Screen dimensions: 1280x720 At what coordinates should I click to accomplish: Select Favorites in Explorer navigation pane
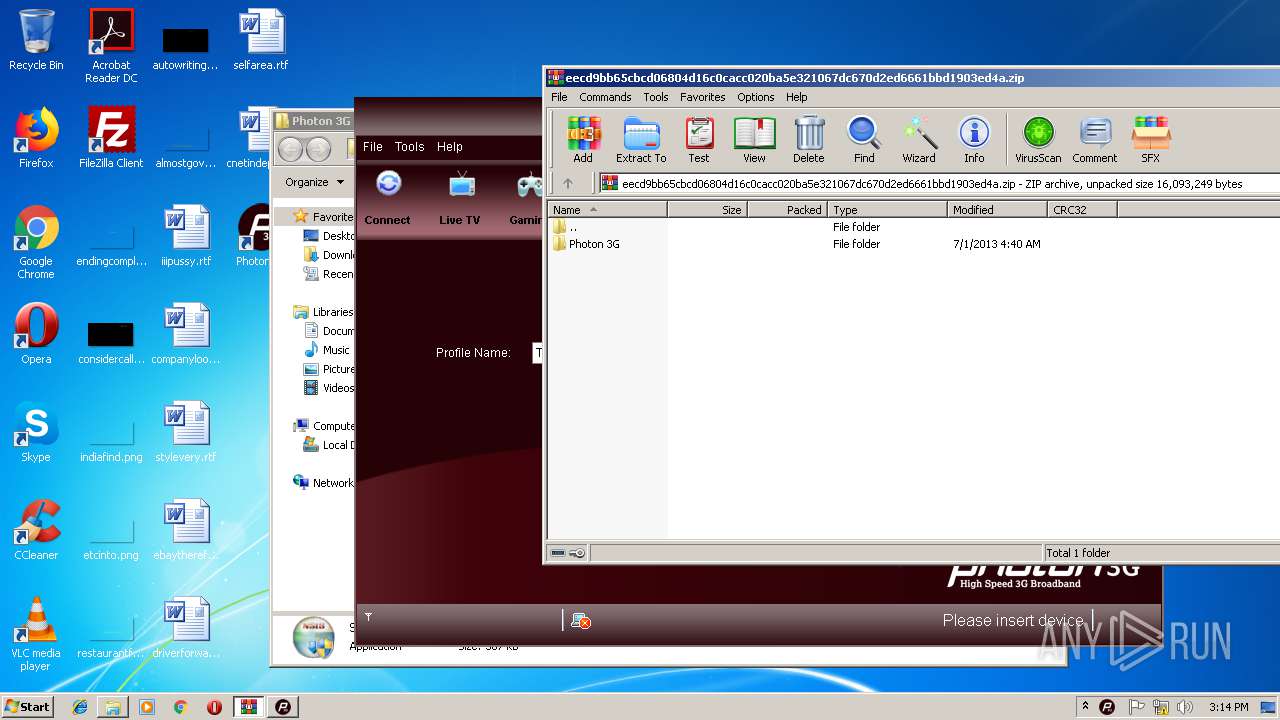coord(322,217)
